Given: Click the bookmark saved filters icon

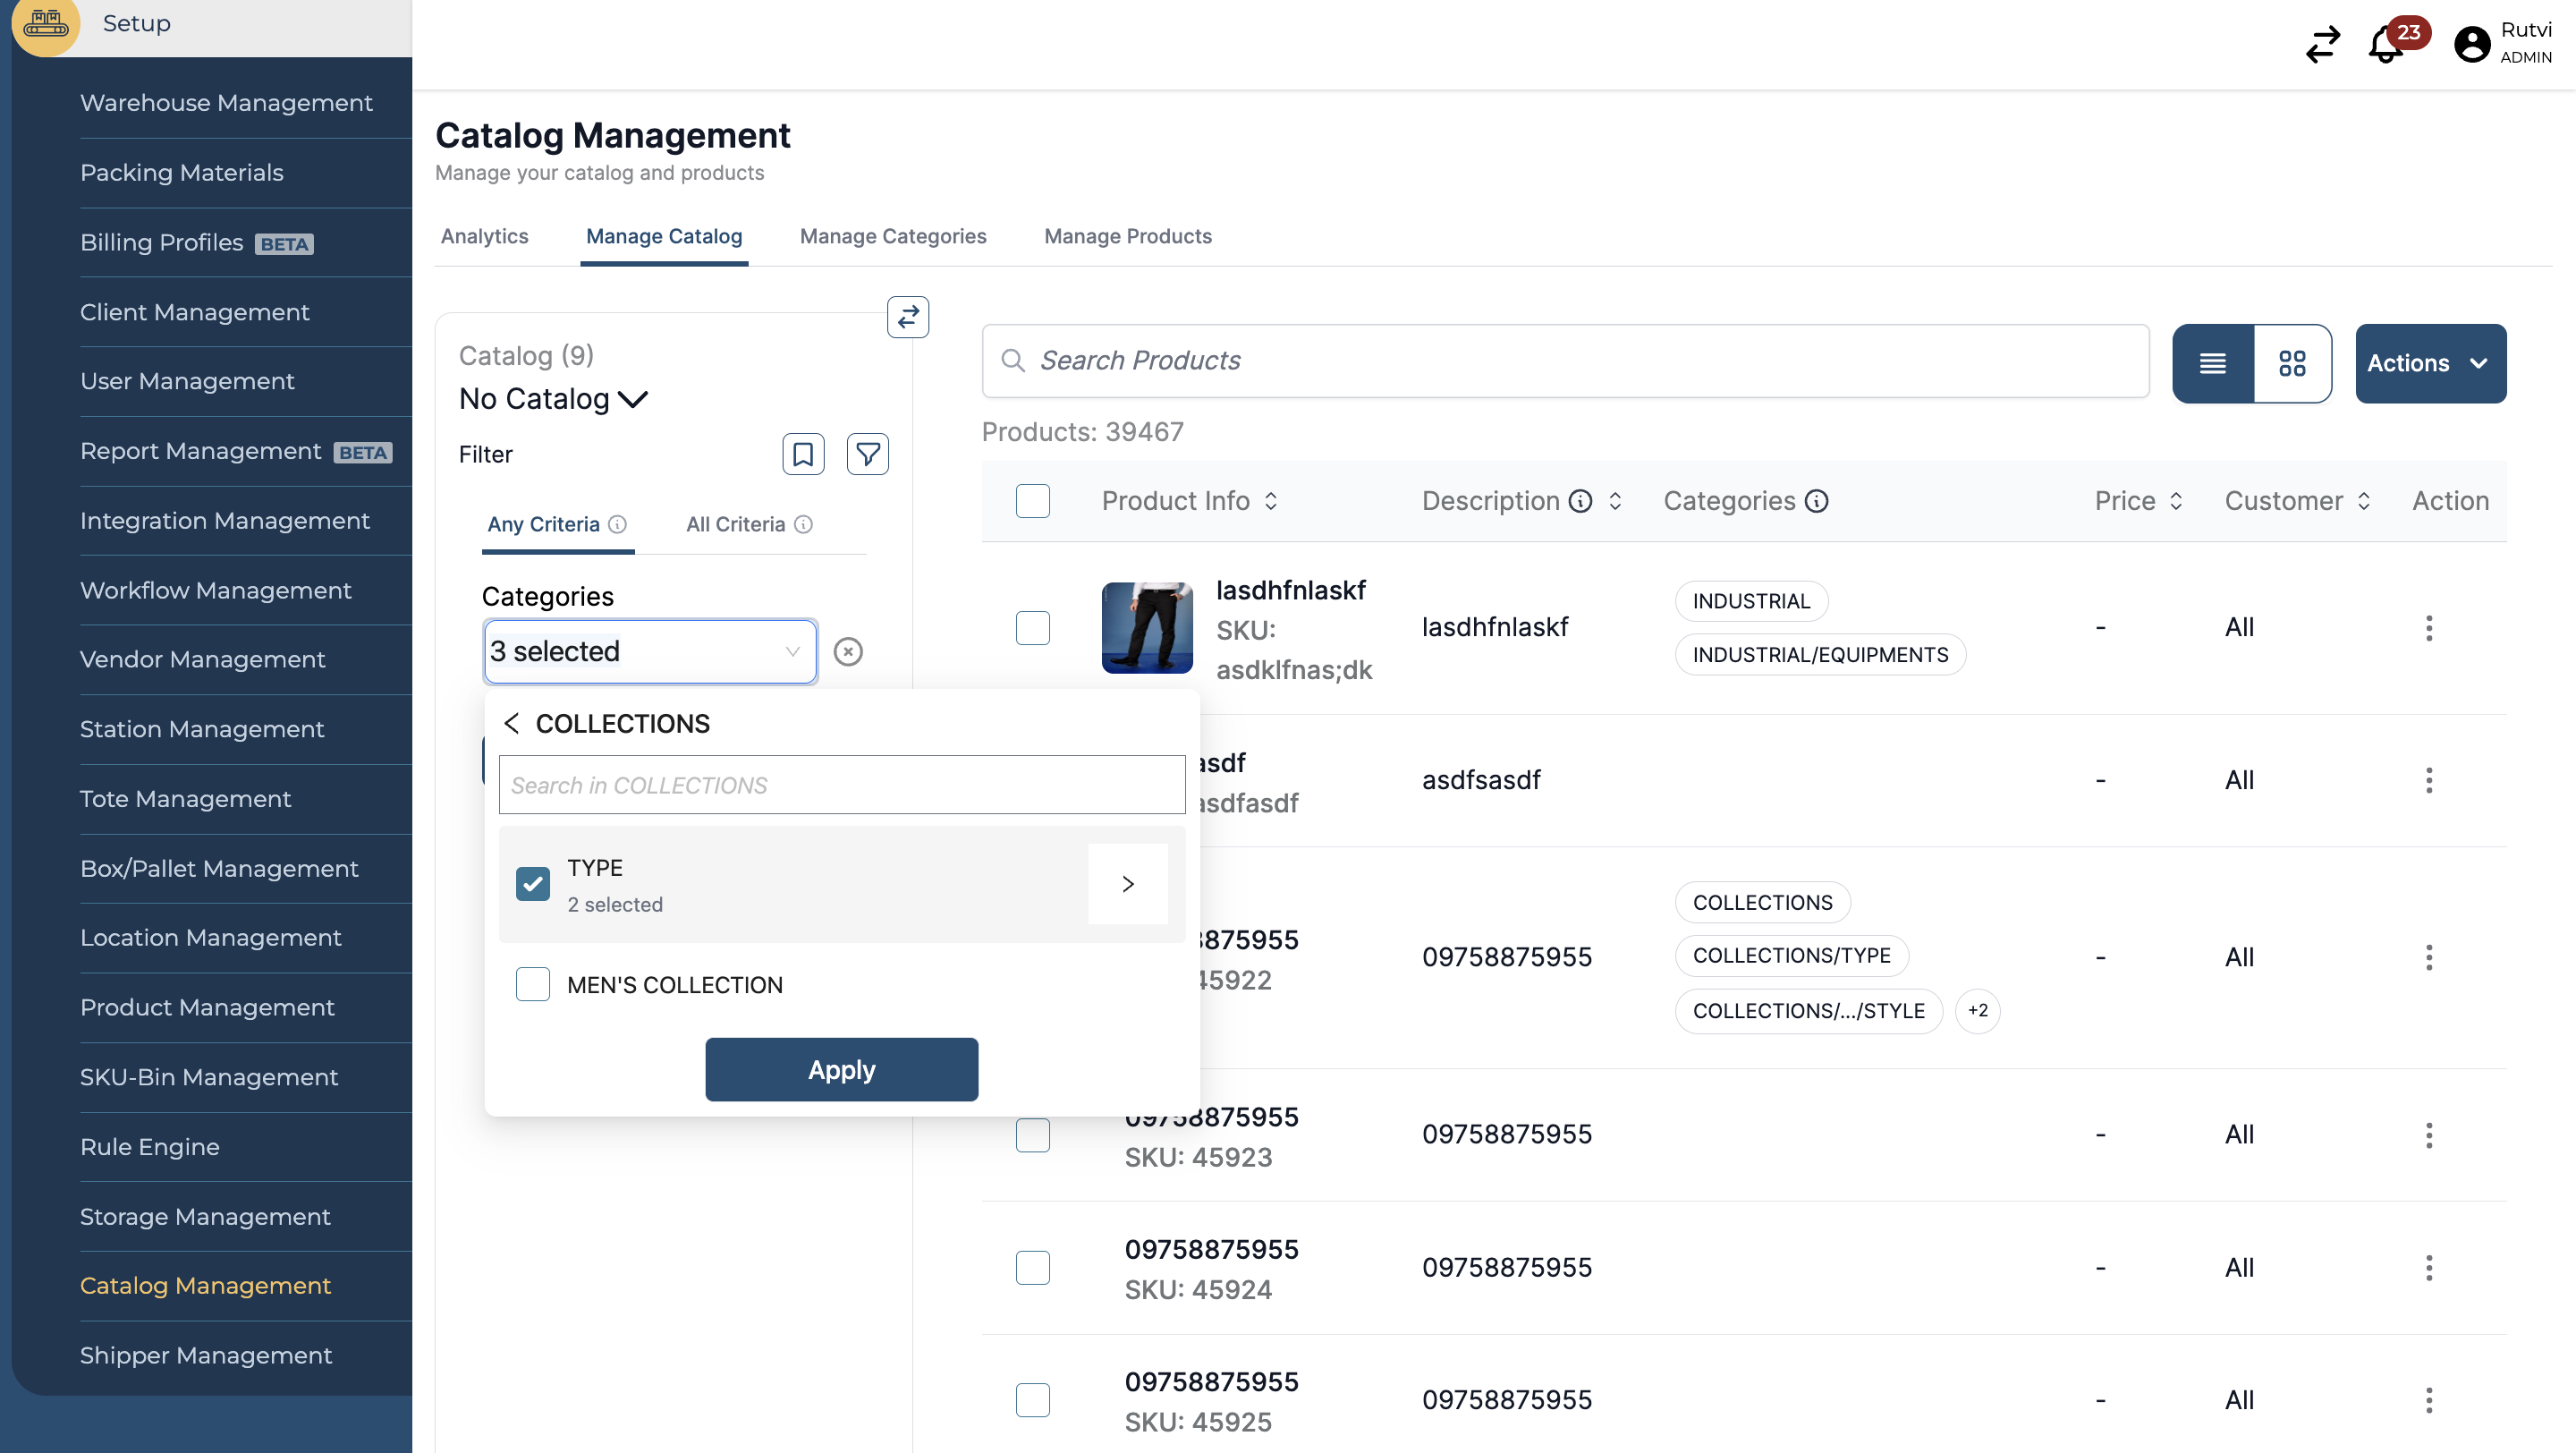Looking at the screenshot, I should click(803, 454).
